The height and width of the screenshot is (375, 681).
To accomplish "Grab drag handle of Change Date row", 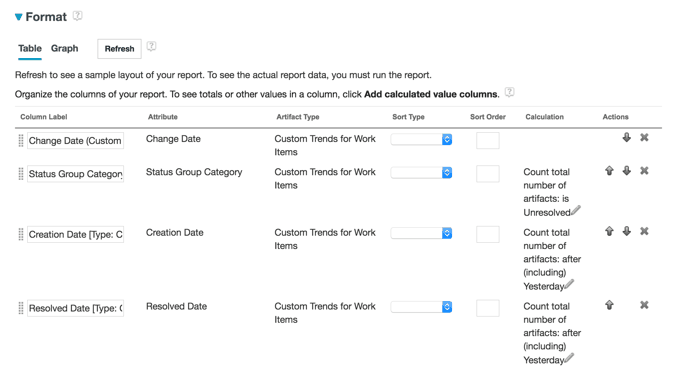I will coord(21,141).
